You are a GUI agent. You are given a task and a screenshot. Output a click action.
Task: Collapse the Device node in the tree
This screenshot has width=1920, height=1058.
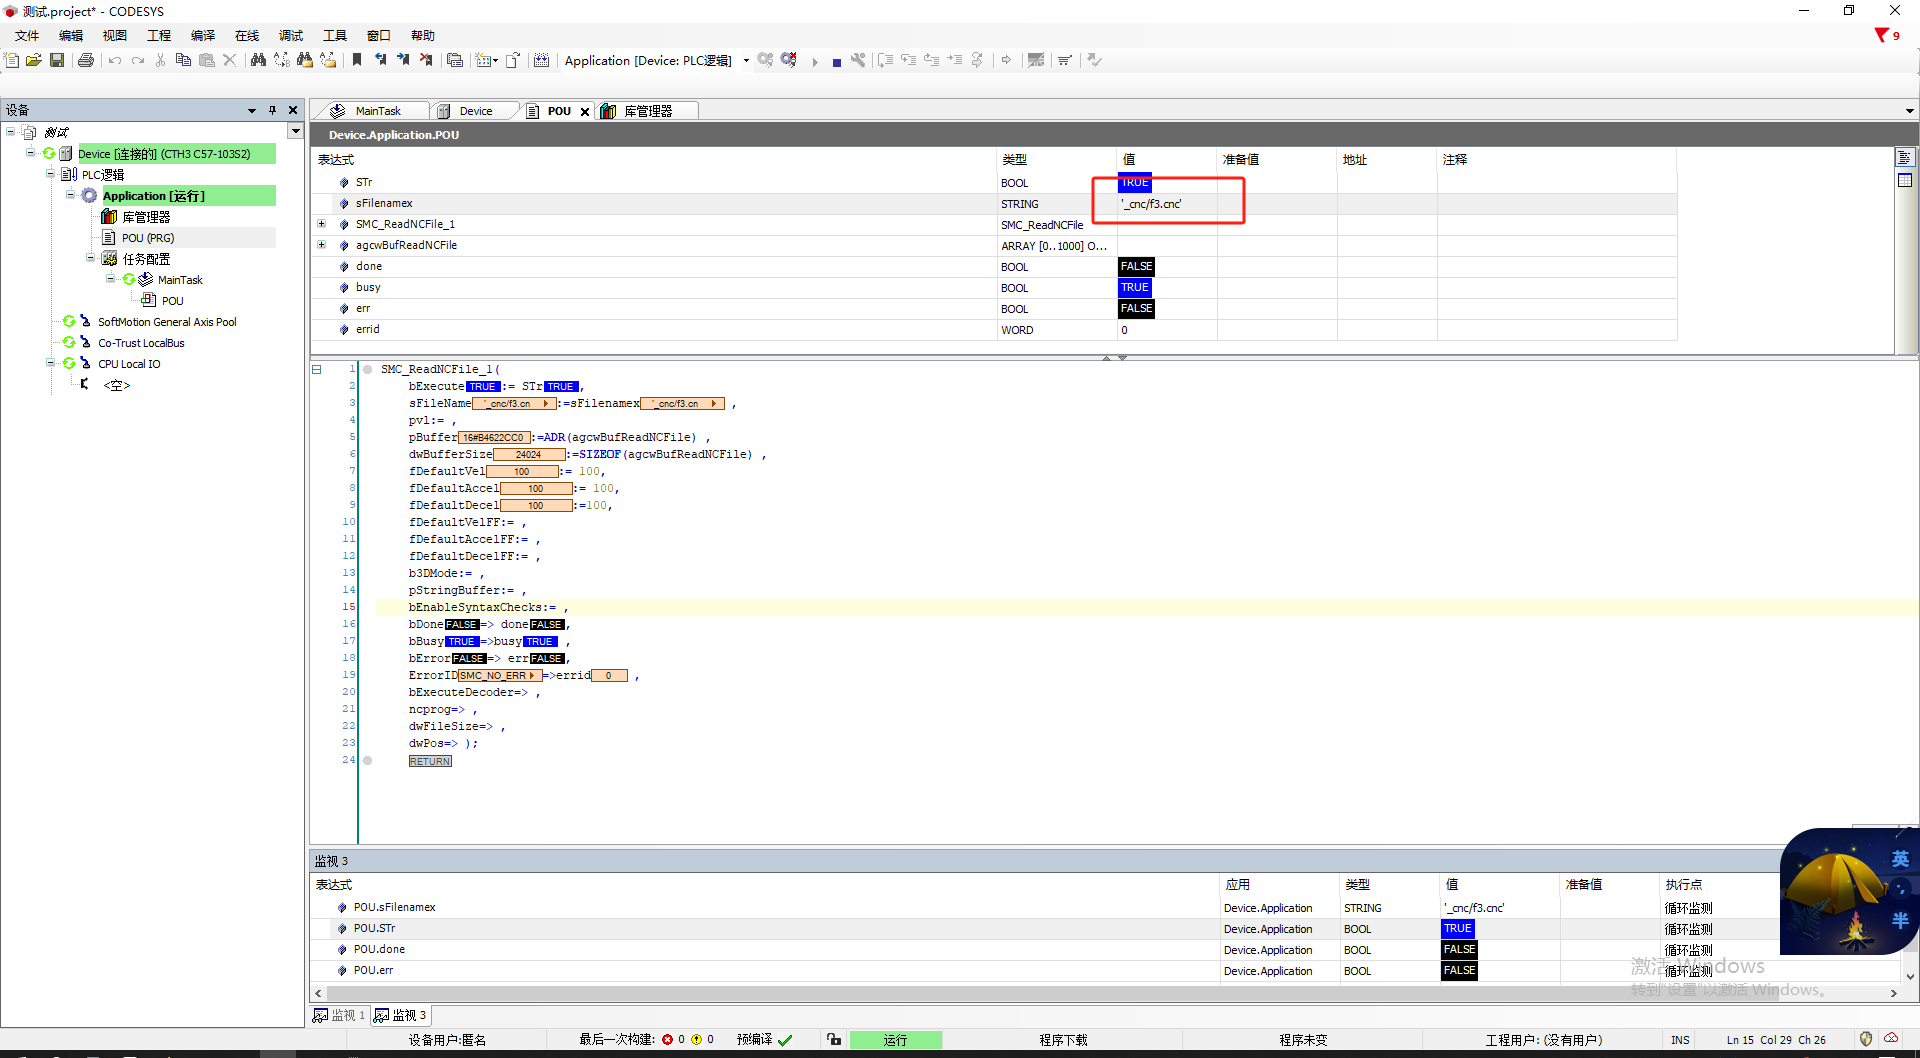click(30, 153)
